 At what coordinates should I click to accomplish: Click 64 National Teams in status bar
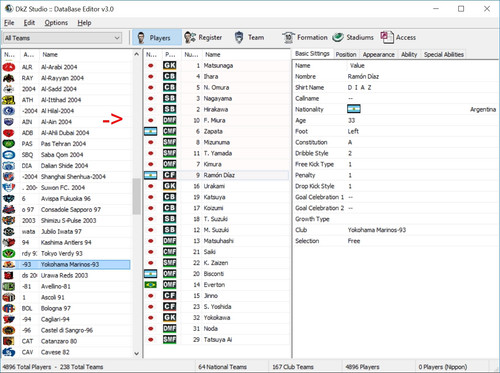pyautogui.click(x=222, y=367)
